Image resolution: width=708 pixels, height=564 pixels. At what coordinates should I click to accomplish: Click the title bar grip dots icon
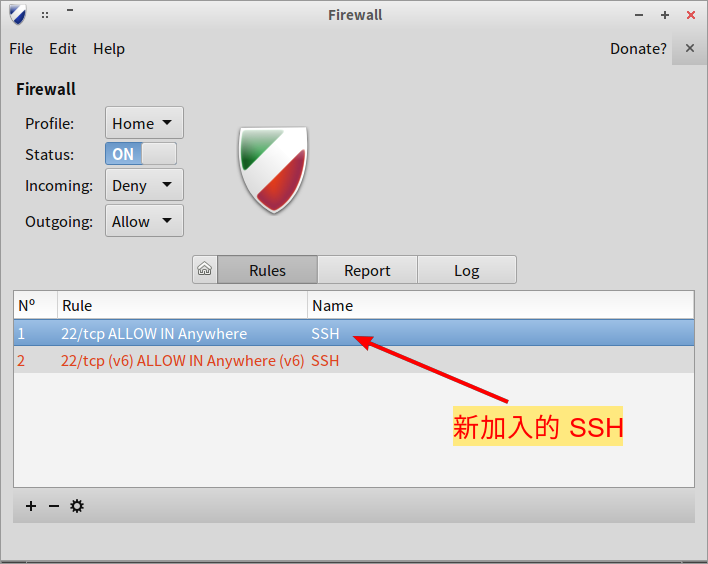tap(45, 15)
